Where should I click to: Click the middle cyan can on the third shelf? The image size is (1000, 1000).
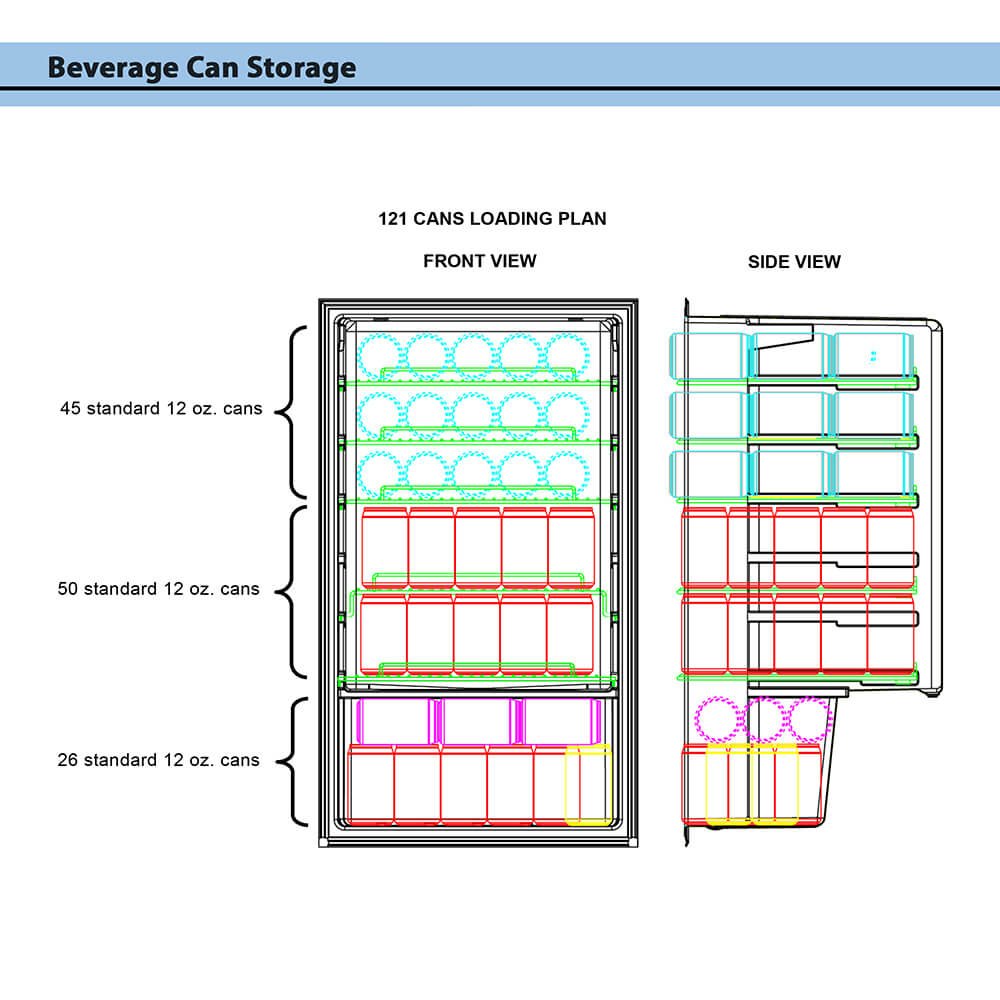pyautogui.click(x=474, y=472)
